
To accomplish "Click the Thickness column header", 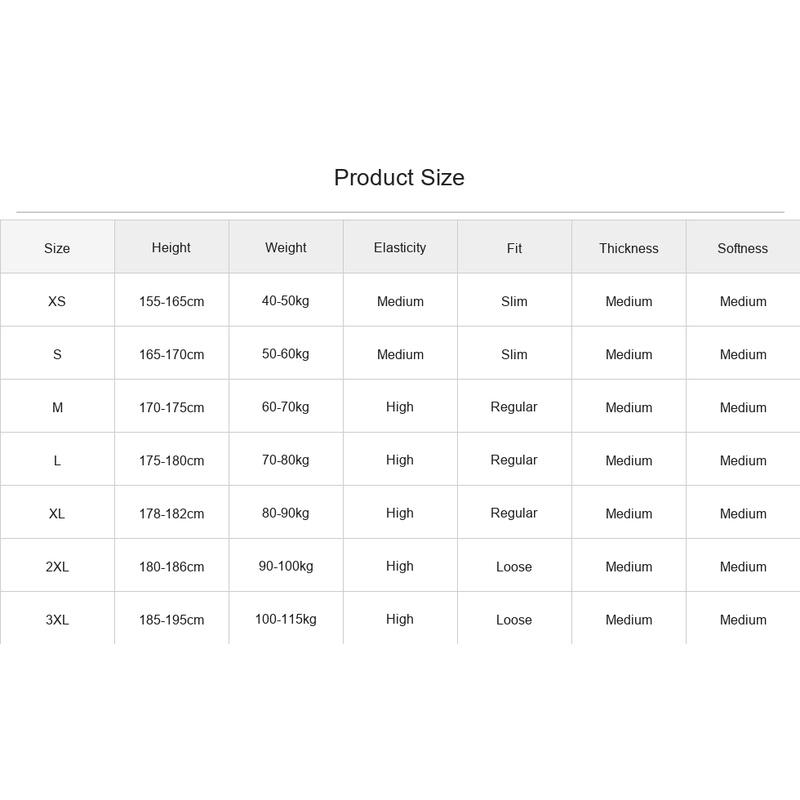I will click(x=629, y=248).
